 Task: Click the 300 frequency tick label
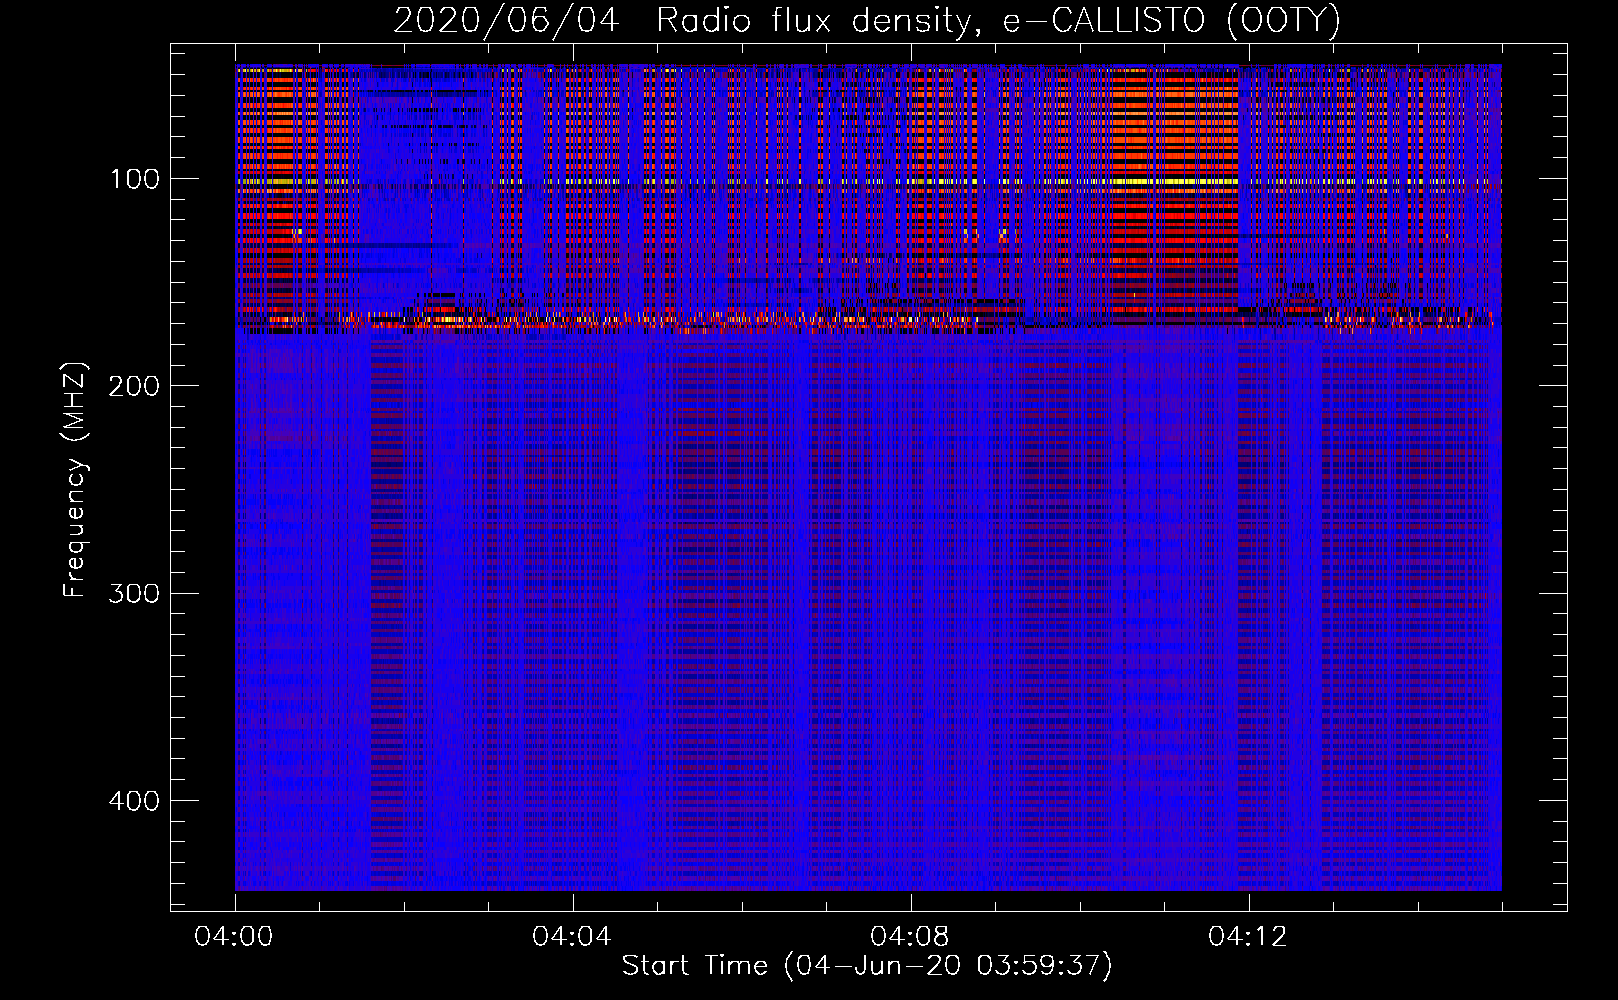pyautogui.click(x=134, y=594)
